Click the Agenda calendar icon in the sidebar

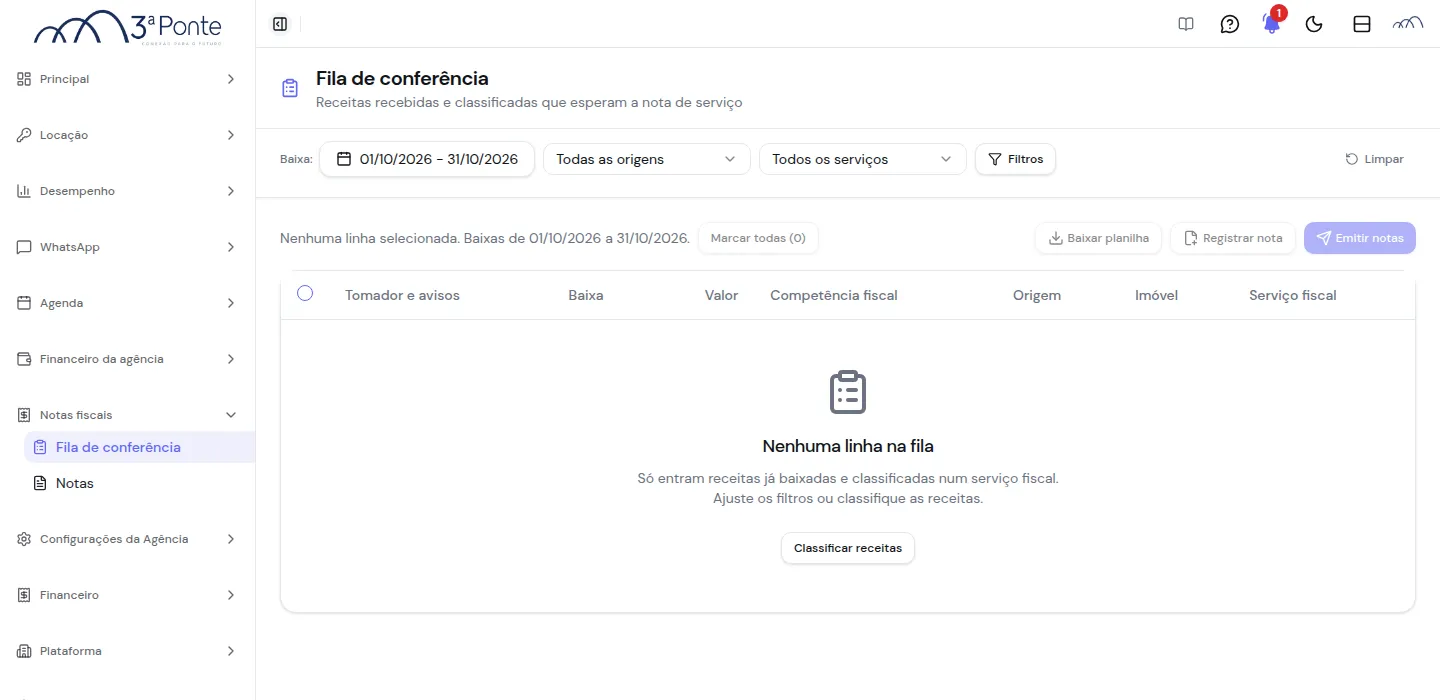click(24, 303)
